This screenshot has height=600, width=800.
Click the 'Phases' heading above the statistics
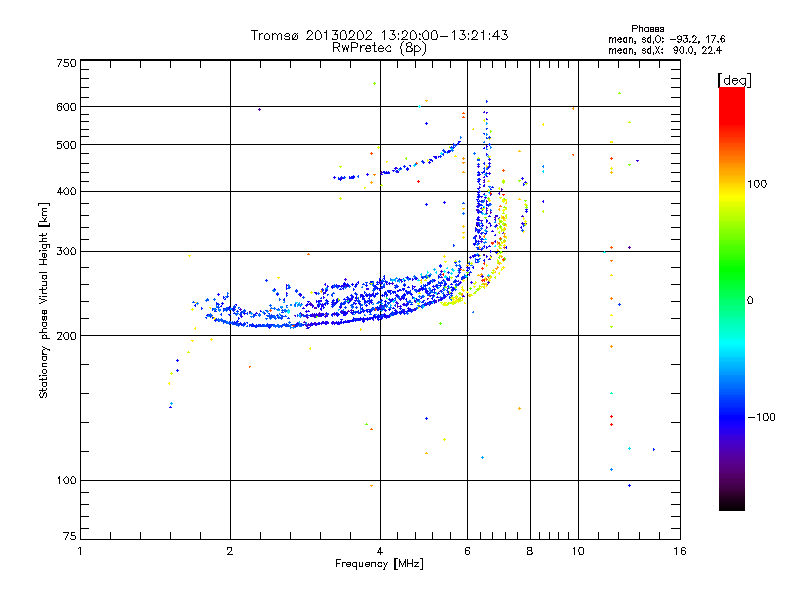click(x=647, y=29)
